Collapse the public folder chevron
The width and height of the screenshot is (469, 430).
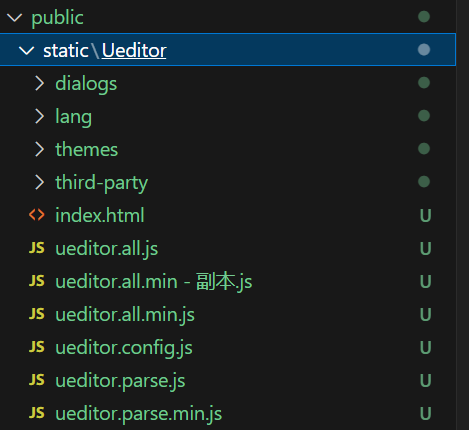click(15, 17)
